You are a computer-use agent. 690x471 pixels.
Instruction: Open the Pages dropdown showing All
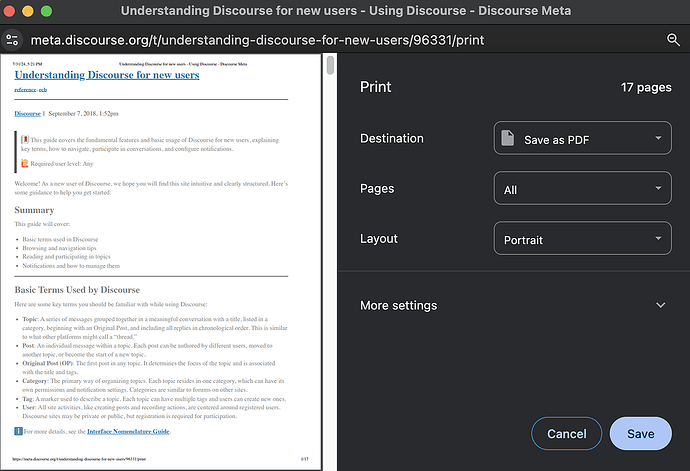(x=582, y=188)
